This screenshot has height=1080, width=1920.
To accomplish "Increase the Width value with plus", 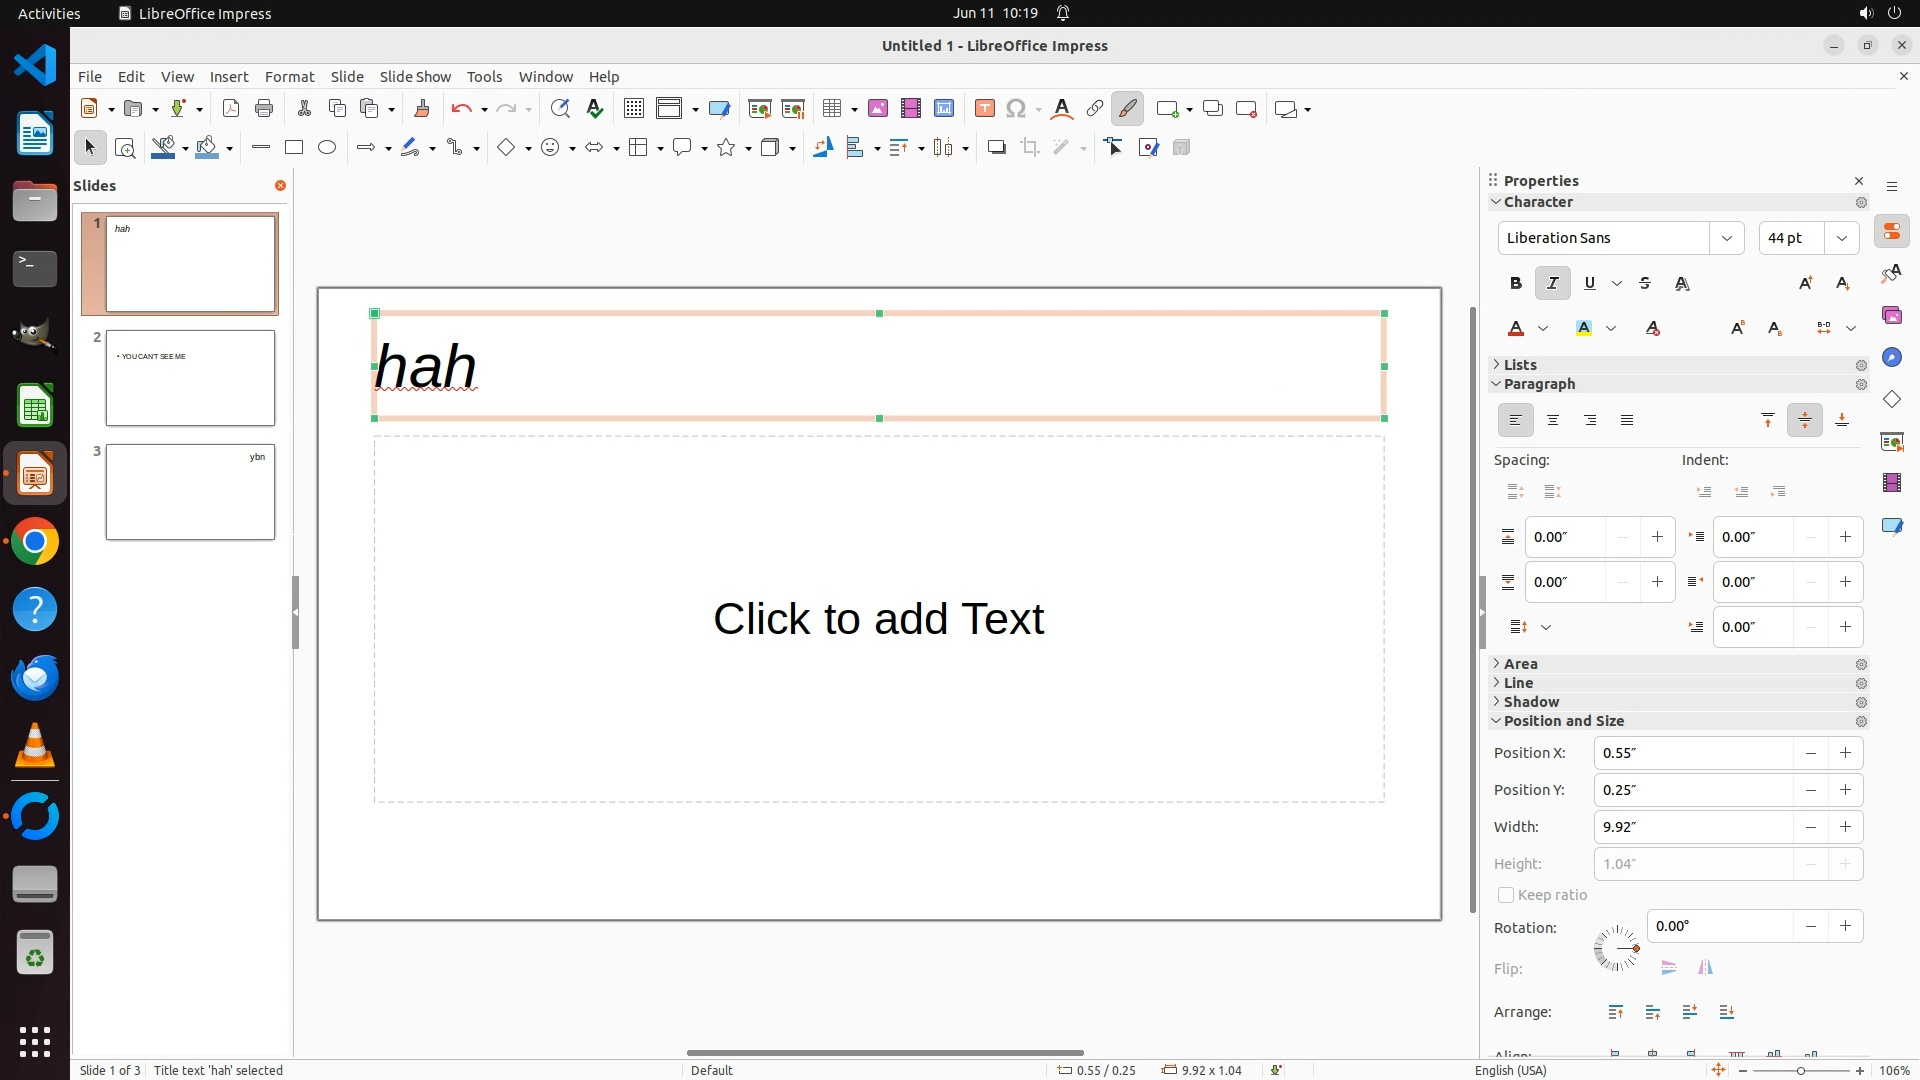I will 1845,827.
